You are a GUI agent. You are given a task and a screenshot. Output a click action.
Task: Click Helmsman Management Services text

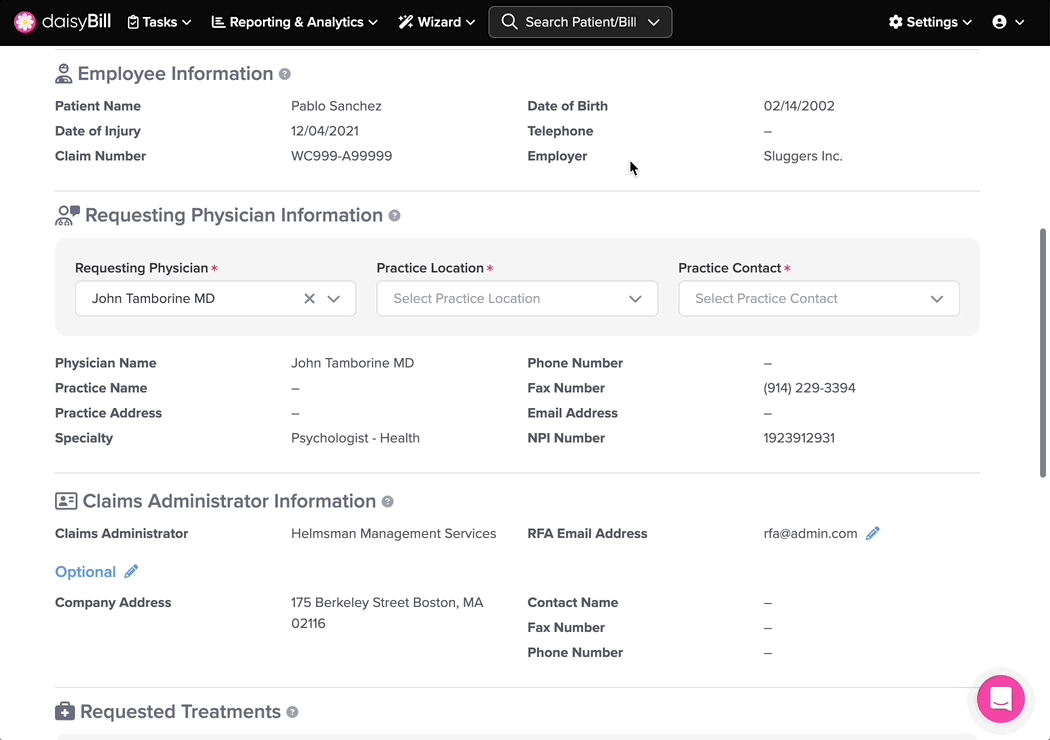pos(394,534)
